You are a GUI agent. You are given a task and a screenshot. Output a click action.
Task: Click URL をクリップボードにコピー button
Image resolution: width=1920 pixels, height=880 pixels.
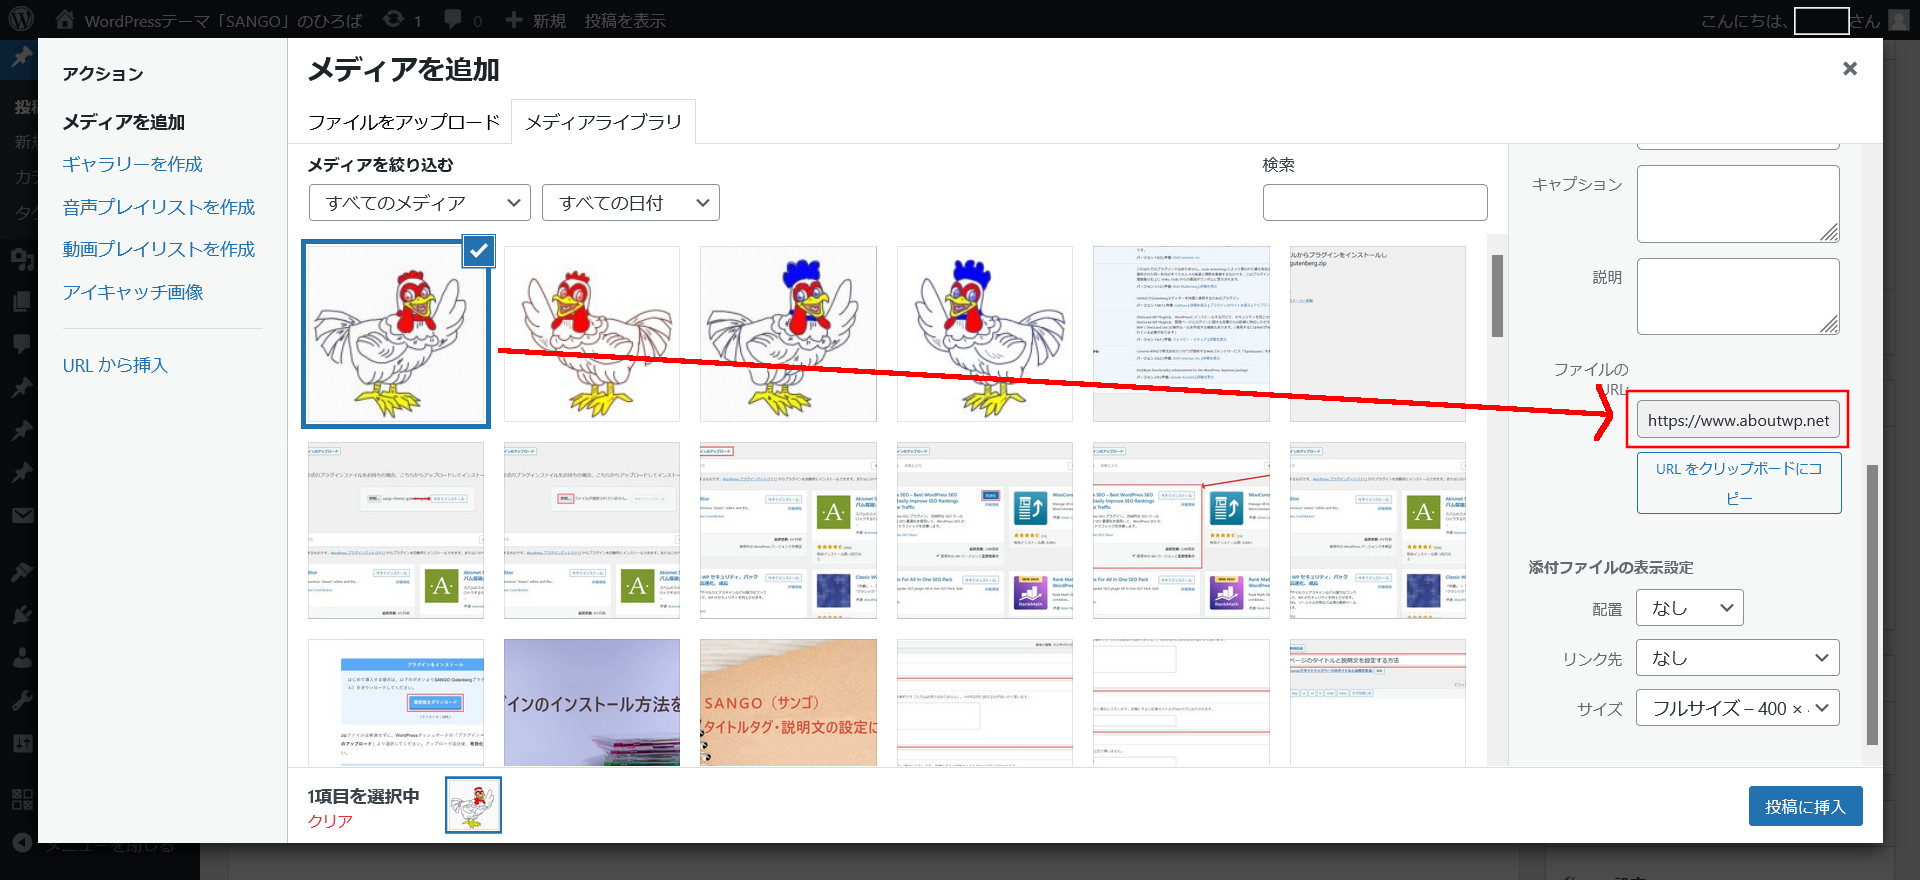pos(1738,483)
